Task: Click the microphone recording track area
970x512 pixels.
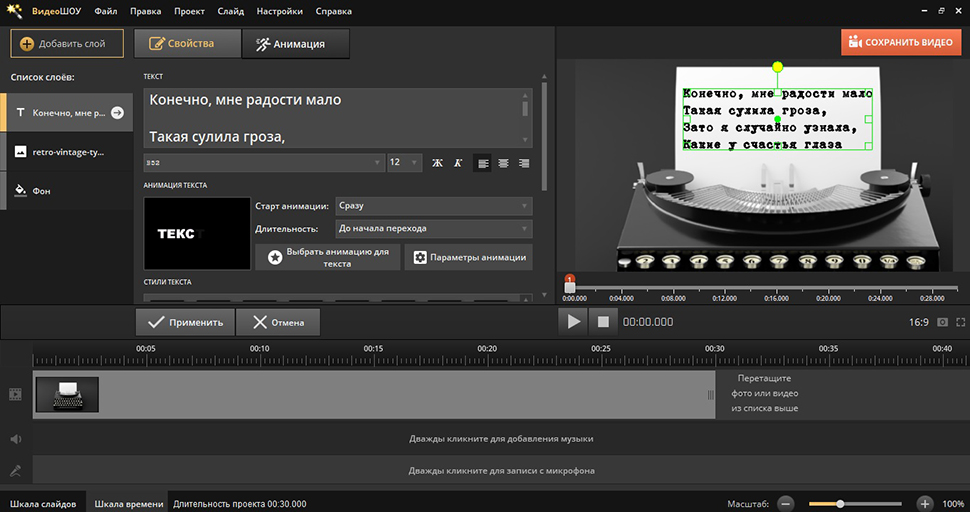Action: point(501,471)
